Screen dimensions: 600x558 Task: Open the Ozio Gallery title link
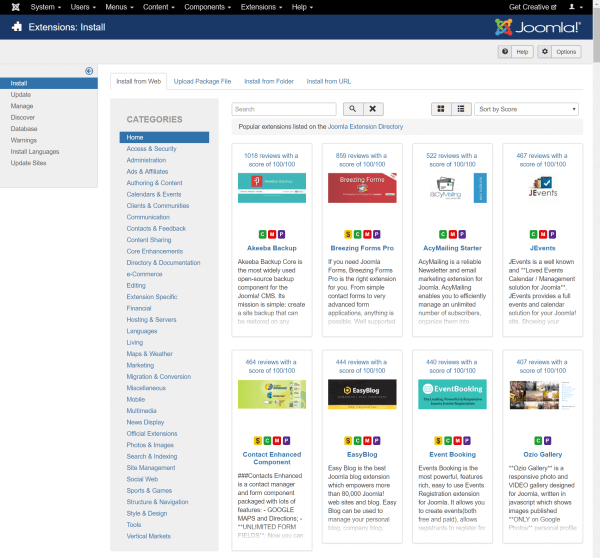pyautogui.click(x=543, y=454)
